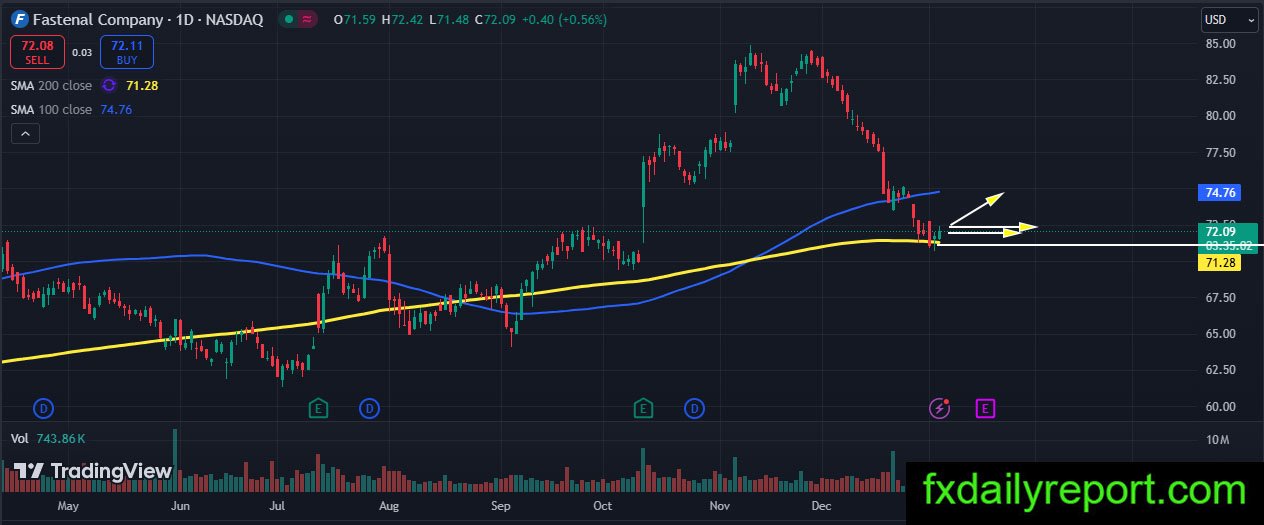Click the C72.09 close value
This screenshot has height=525, width=1264.
tap(496, 19)
